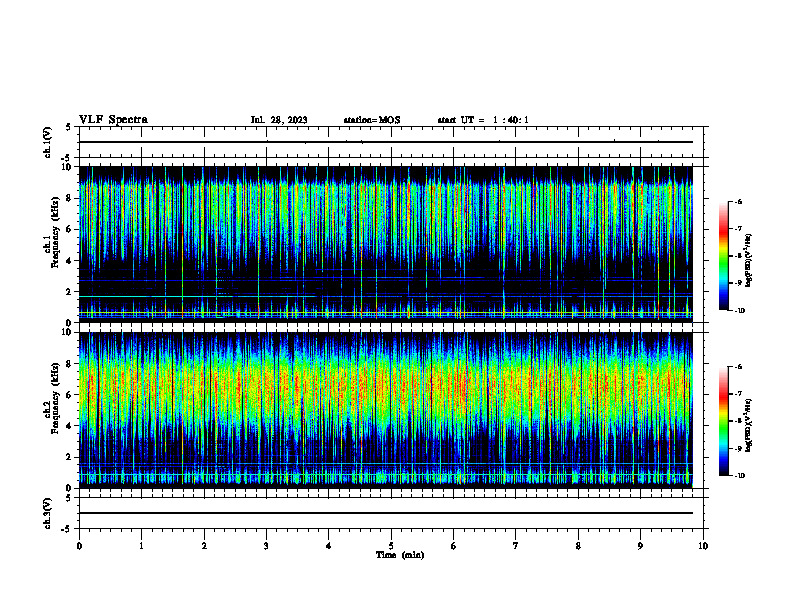Click time axis tick label "3"
Screen dimensions: 792x612
[266, 546]
